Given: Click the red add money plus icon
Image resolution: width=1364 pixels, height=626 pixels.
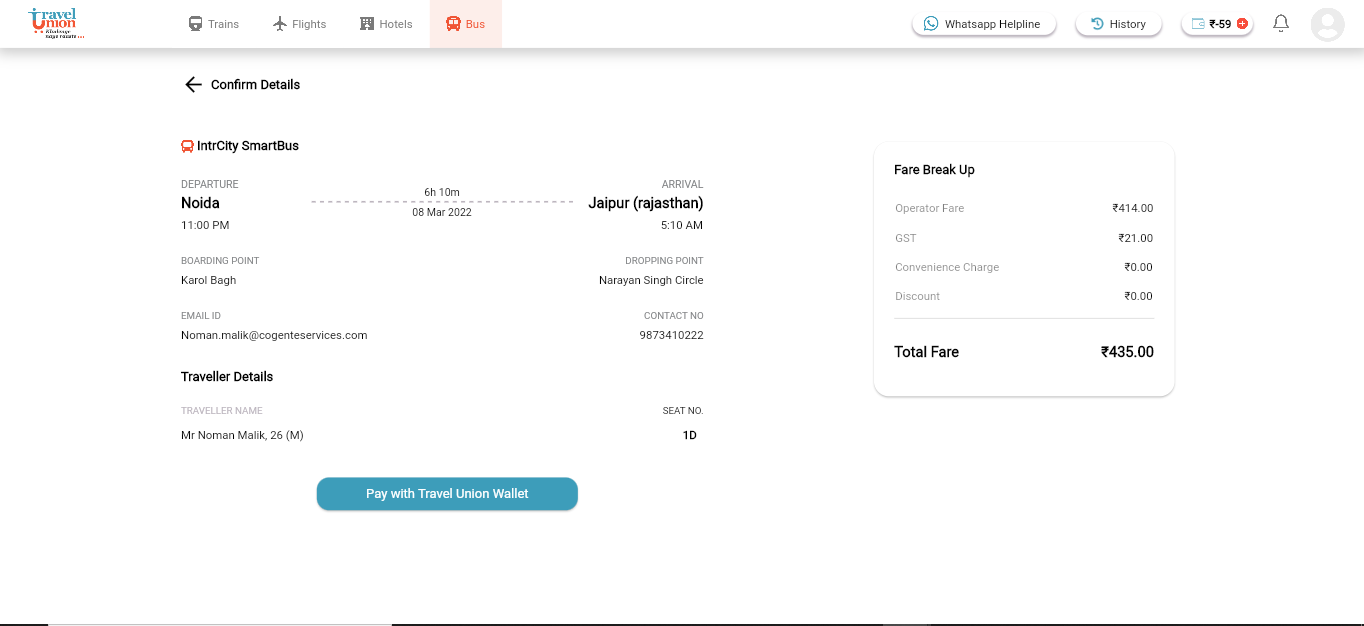Looking at the screenshot, I should point(1242,24).
